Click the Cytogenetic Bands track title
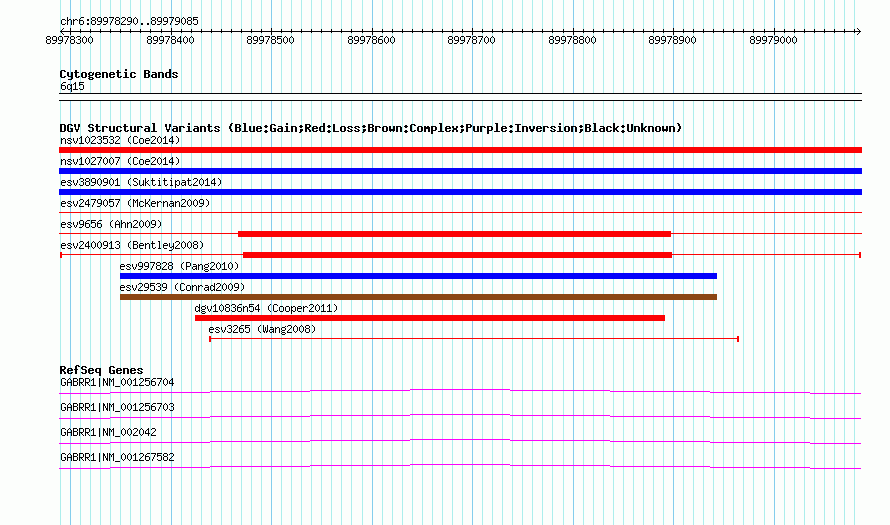This screenshot has width=890, height=525. pos(119,74)
